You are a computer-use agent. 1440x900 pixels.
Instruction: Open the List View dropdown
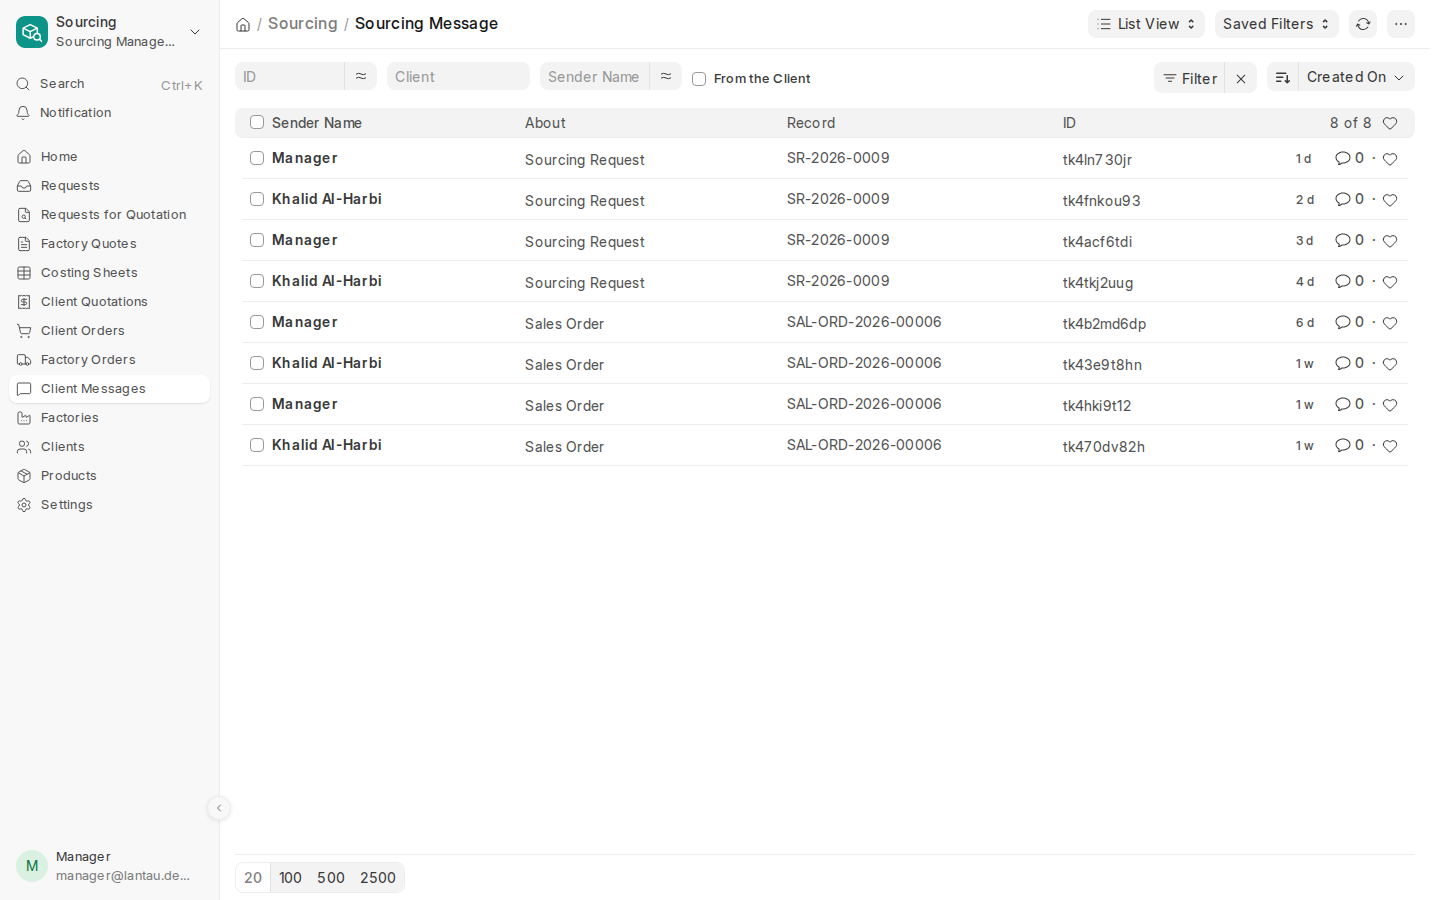coord(1146,24)
